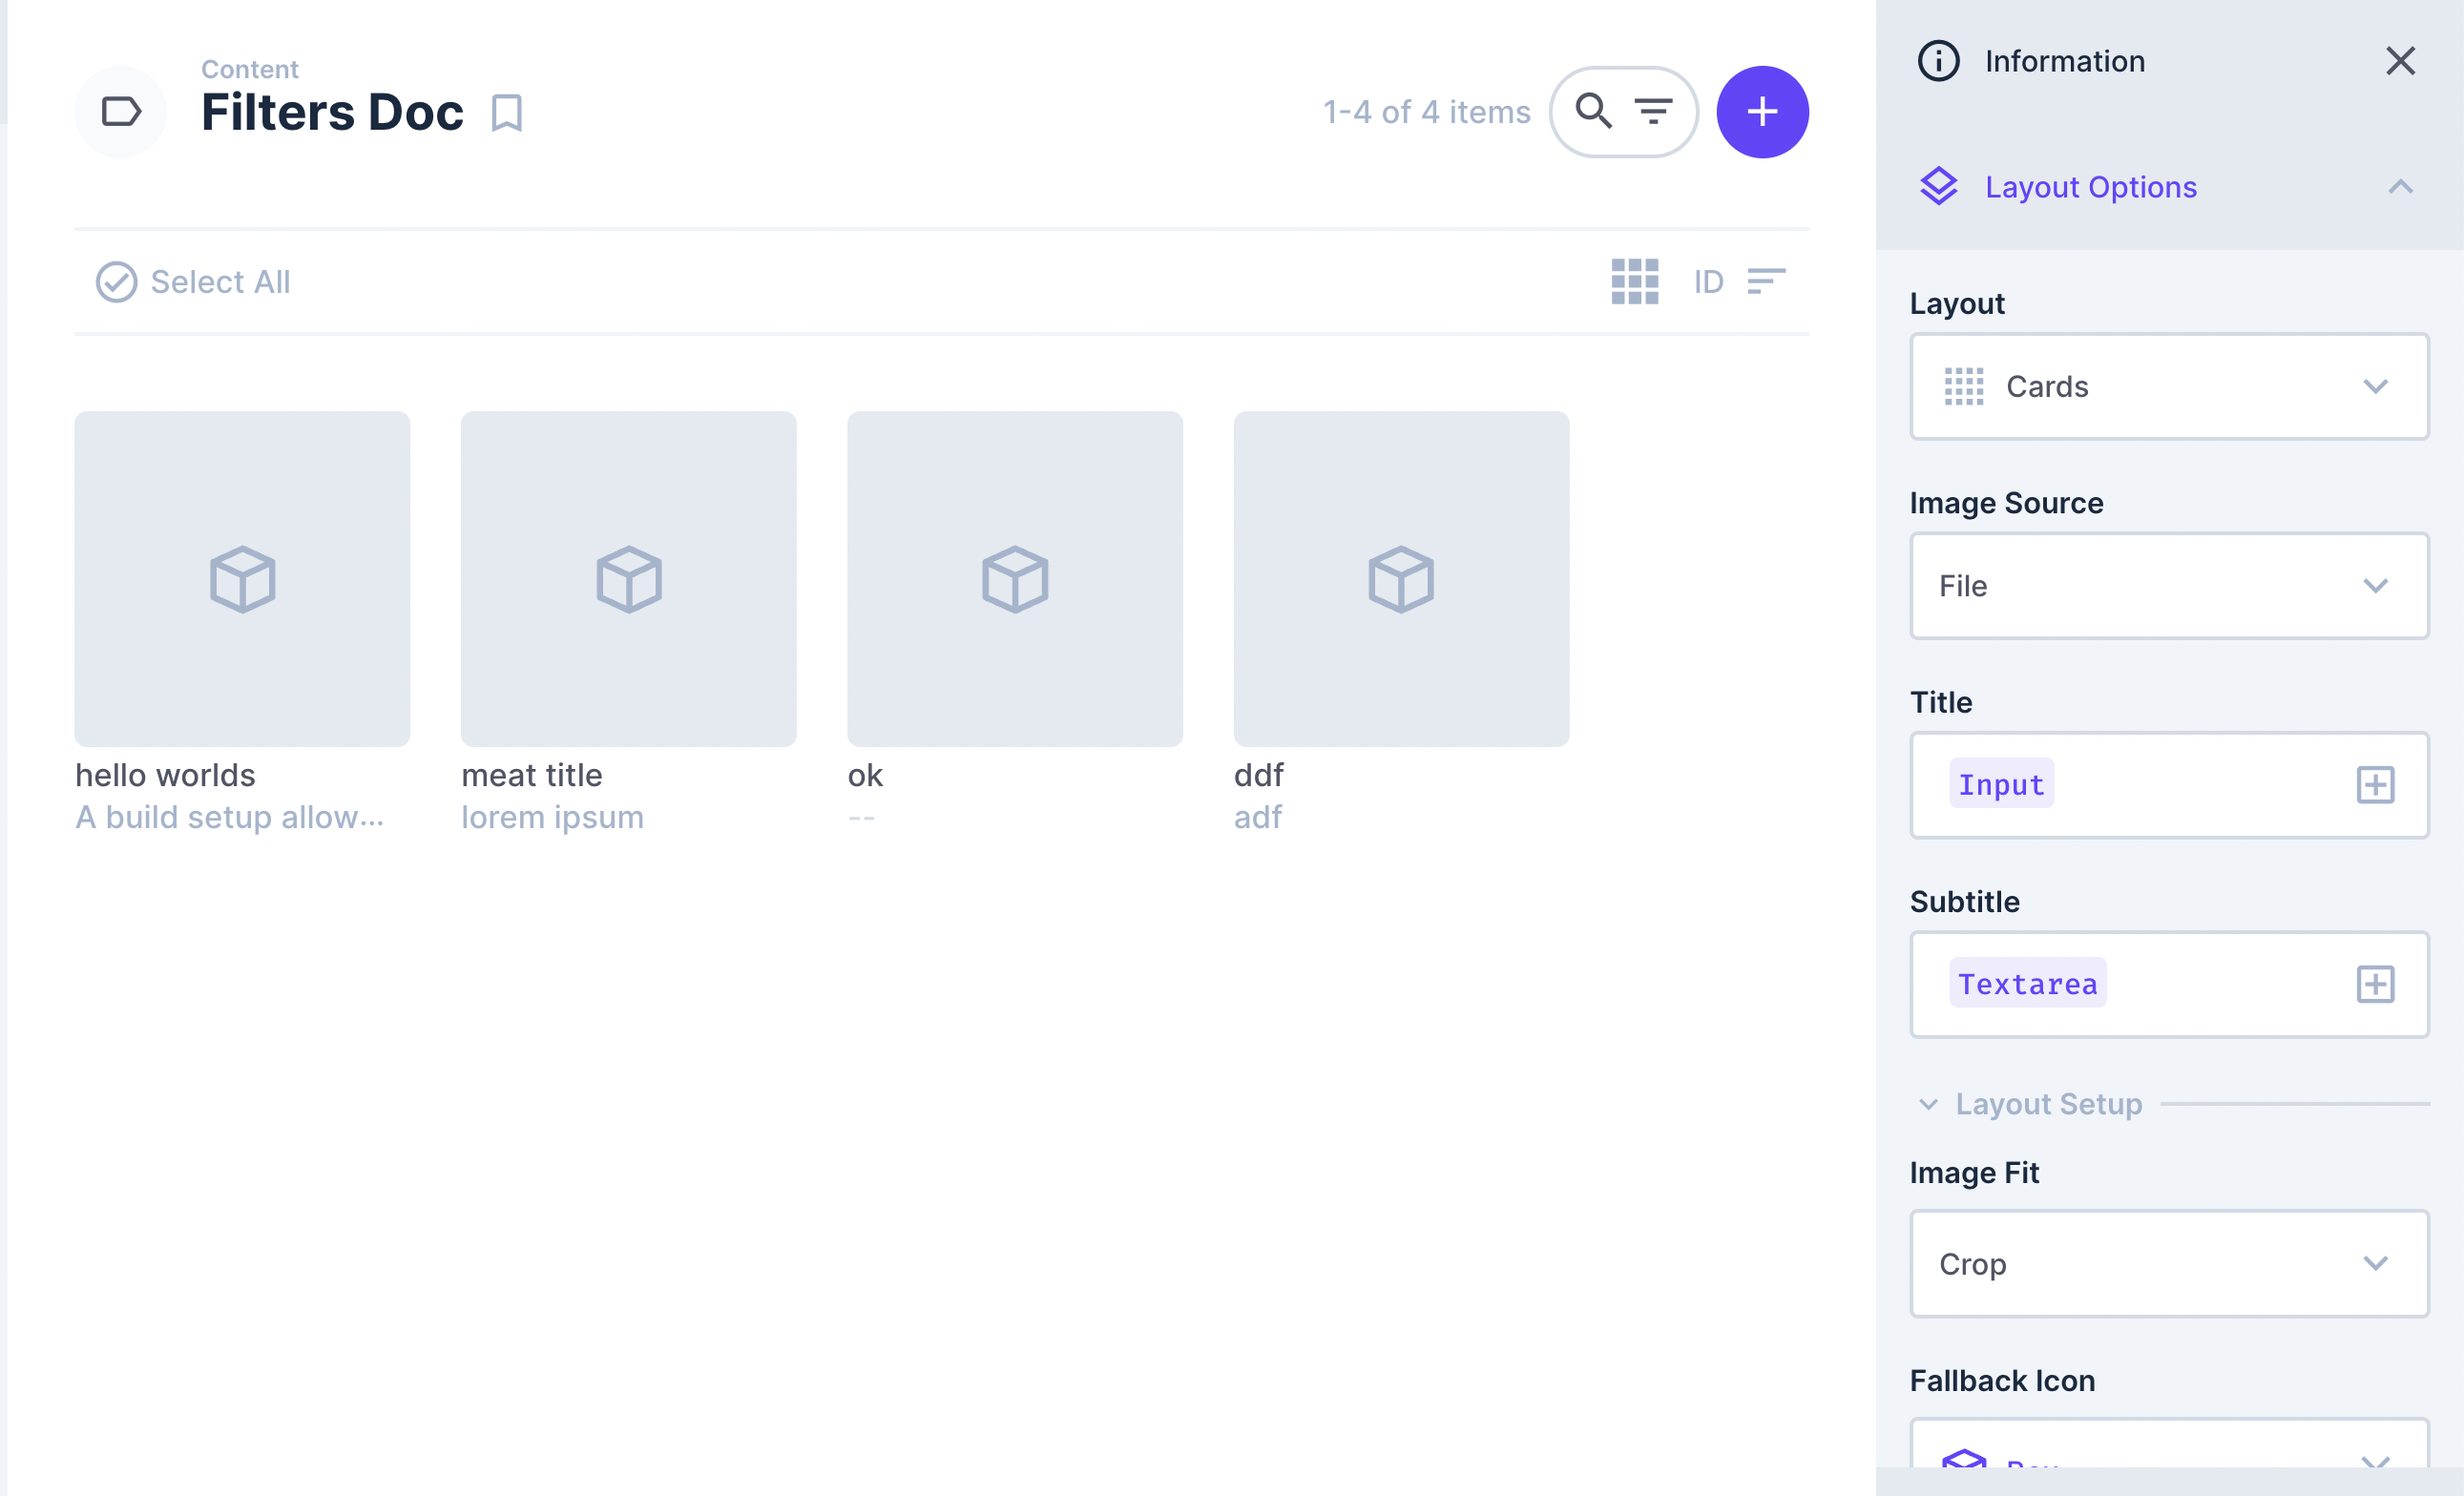Open the Layout dropdown showing Cards
2464x1496 pixels.
point(2168,387)
